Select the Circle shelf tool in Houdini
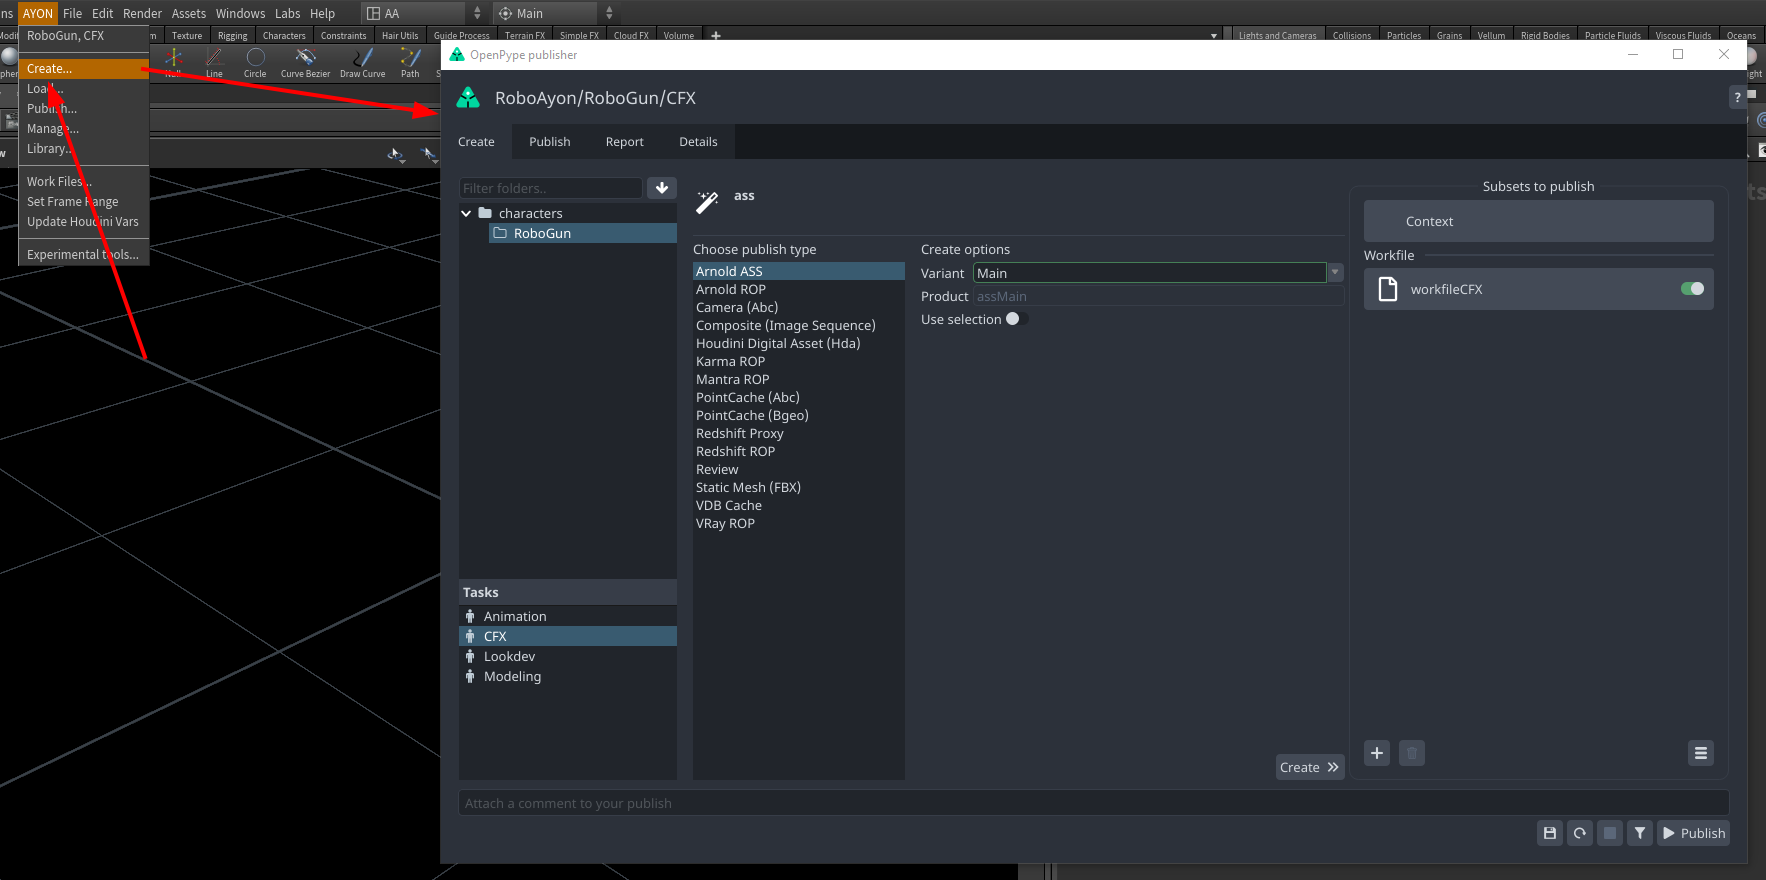 pos(255,62)
